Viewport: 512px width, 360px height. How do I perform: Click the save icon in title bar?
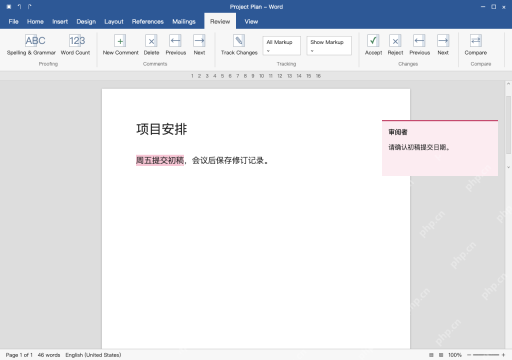point(9,7)
